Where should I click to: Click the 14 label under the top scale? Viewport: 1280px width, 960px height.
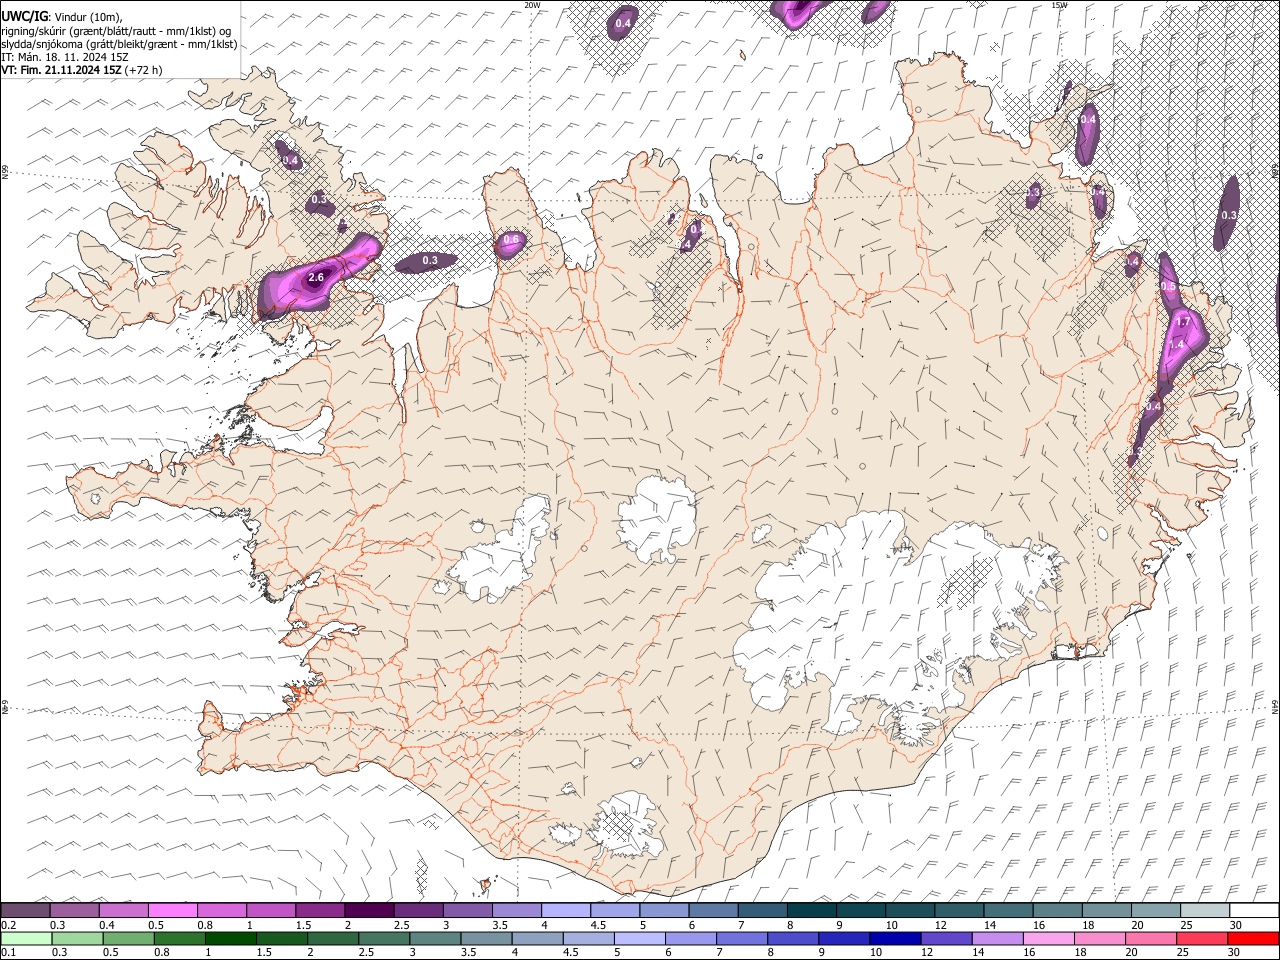click(989, 925)
